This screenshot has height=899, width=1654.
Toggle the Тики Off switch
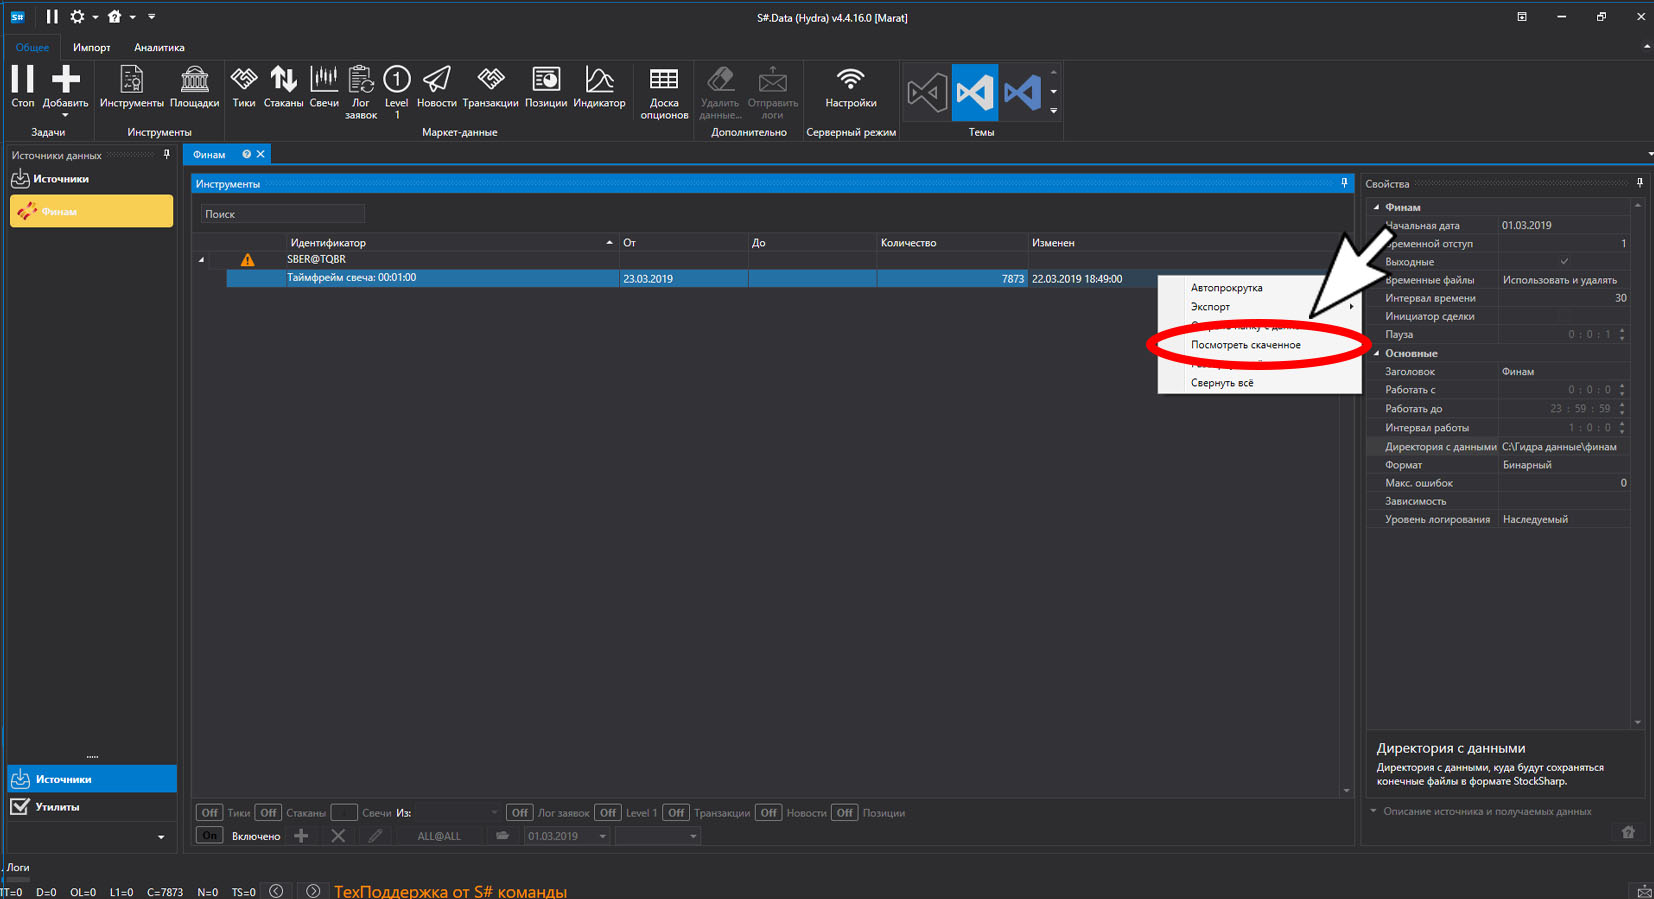tap(209, 813)
